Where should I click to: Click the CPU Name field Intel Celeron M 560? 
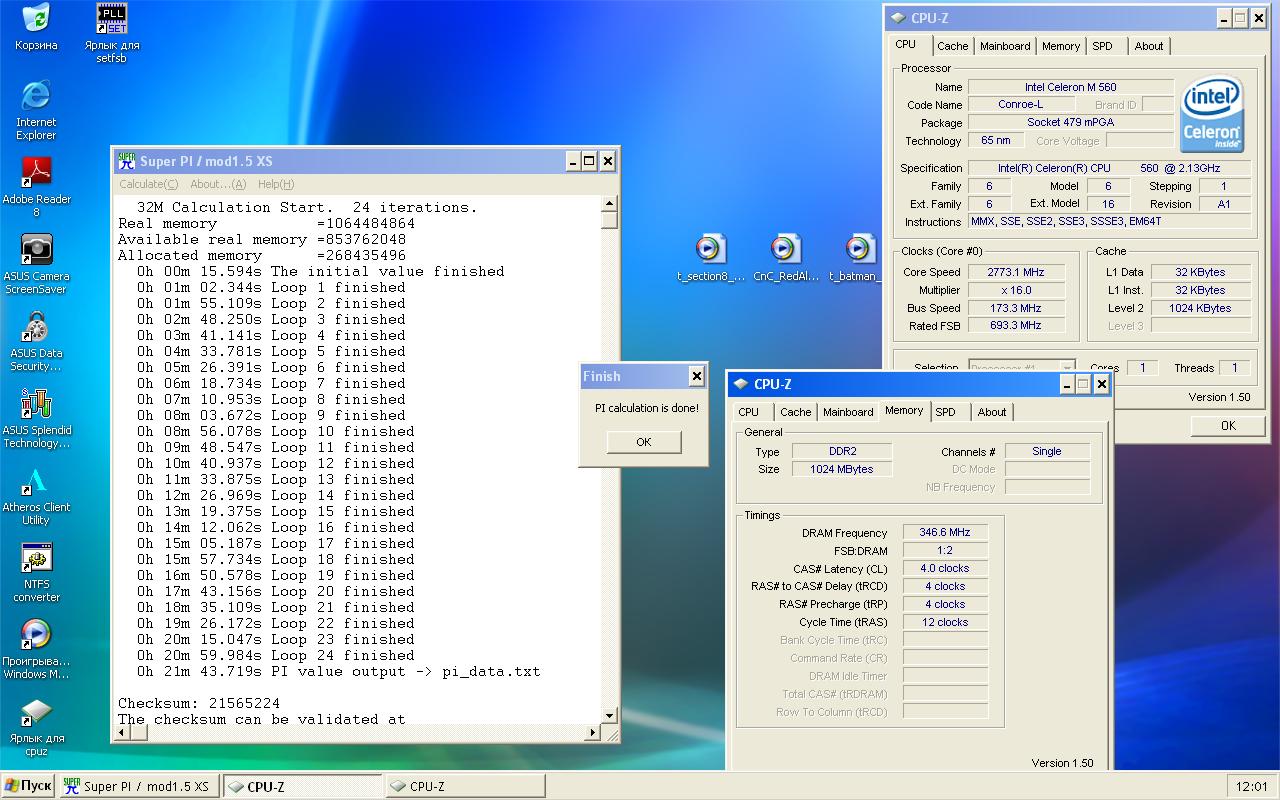(1070, 87)
